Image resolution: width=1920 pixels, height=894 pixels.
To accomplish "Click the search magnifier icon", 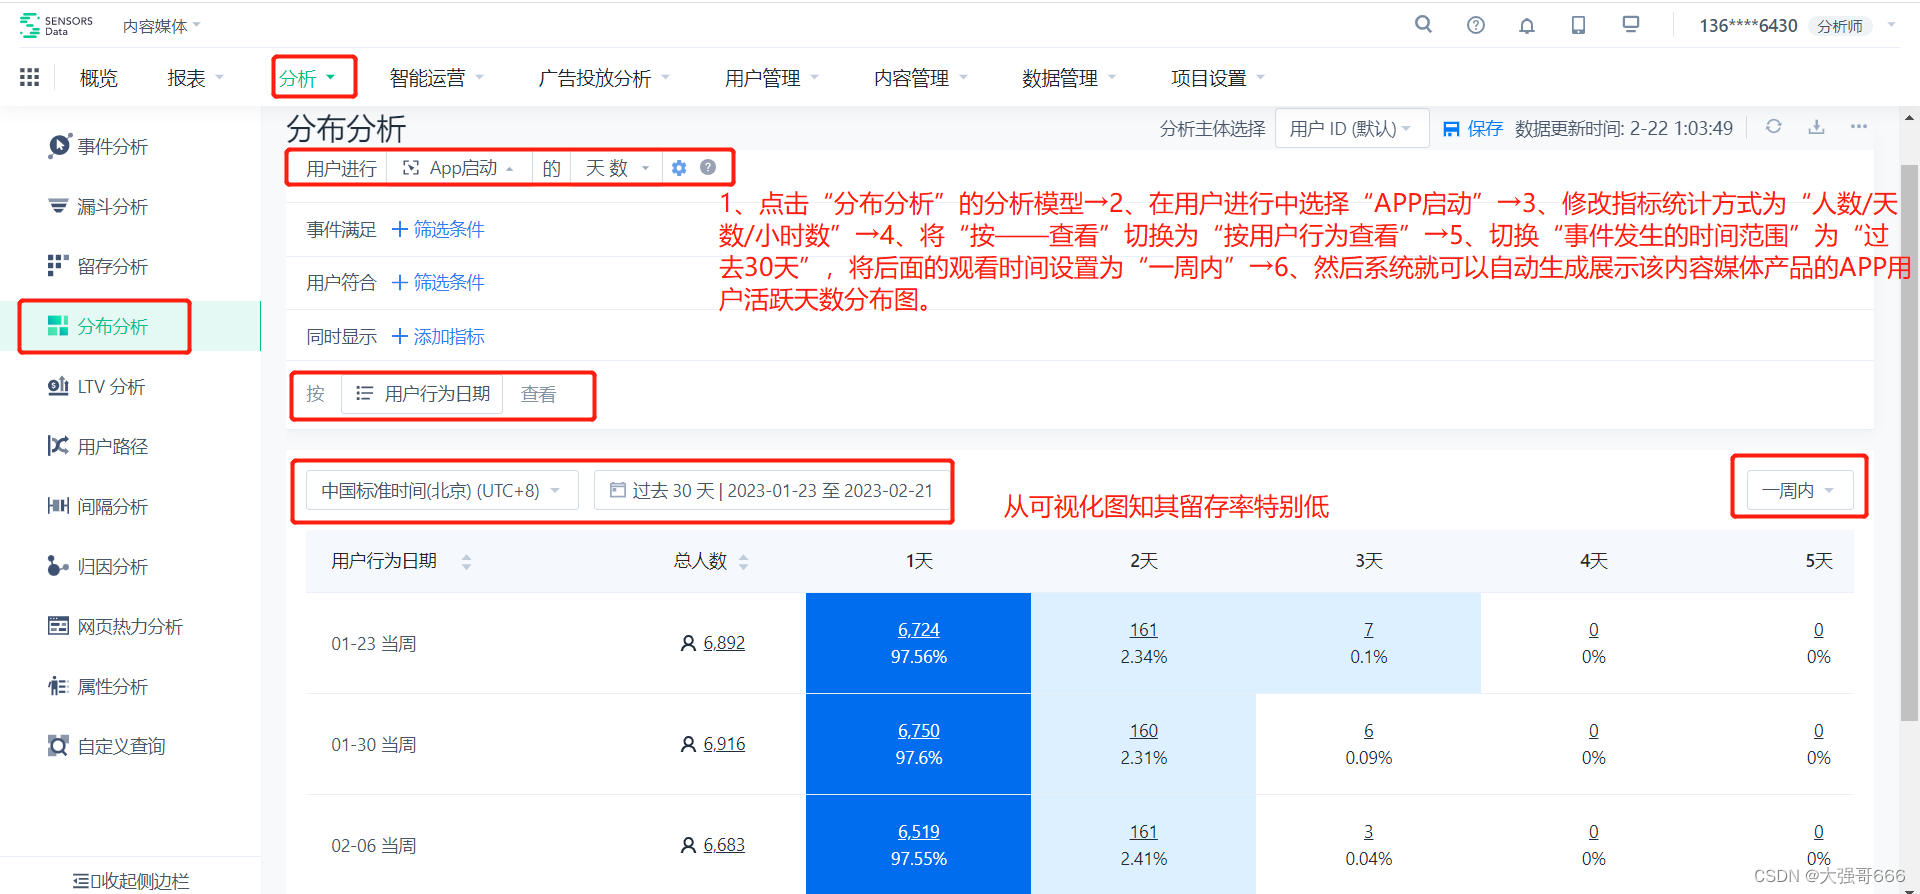I will [x=1423, y=25].
